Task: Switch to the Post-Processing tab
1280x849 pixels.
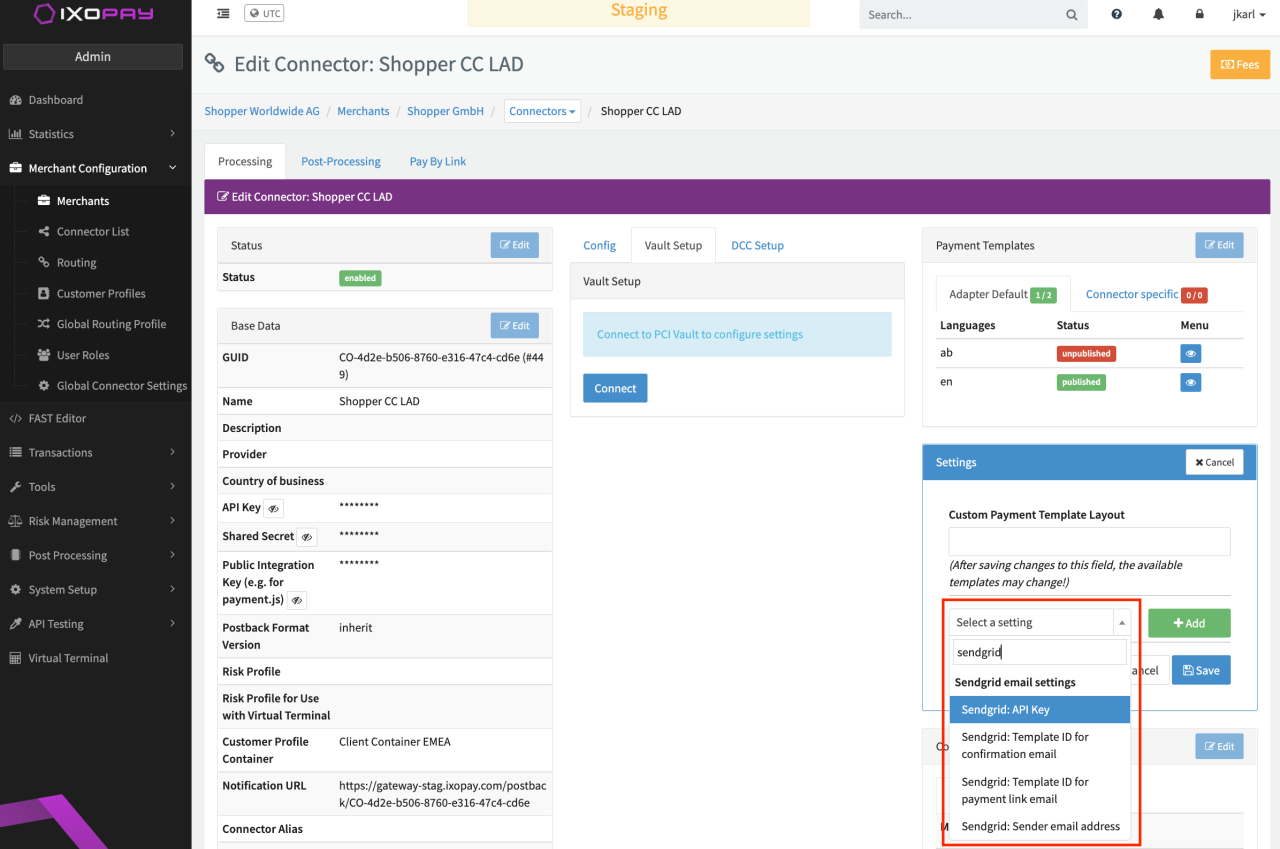Action: coord(340,161)
